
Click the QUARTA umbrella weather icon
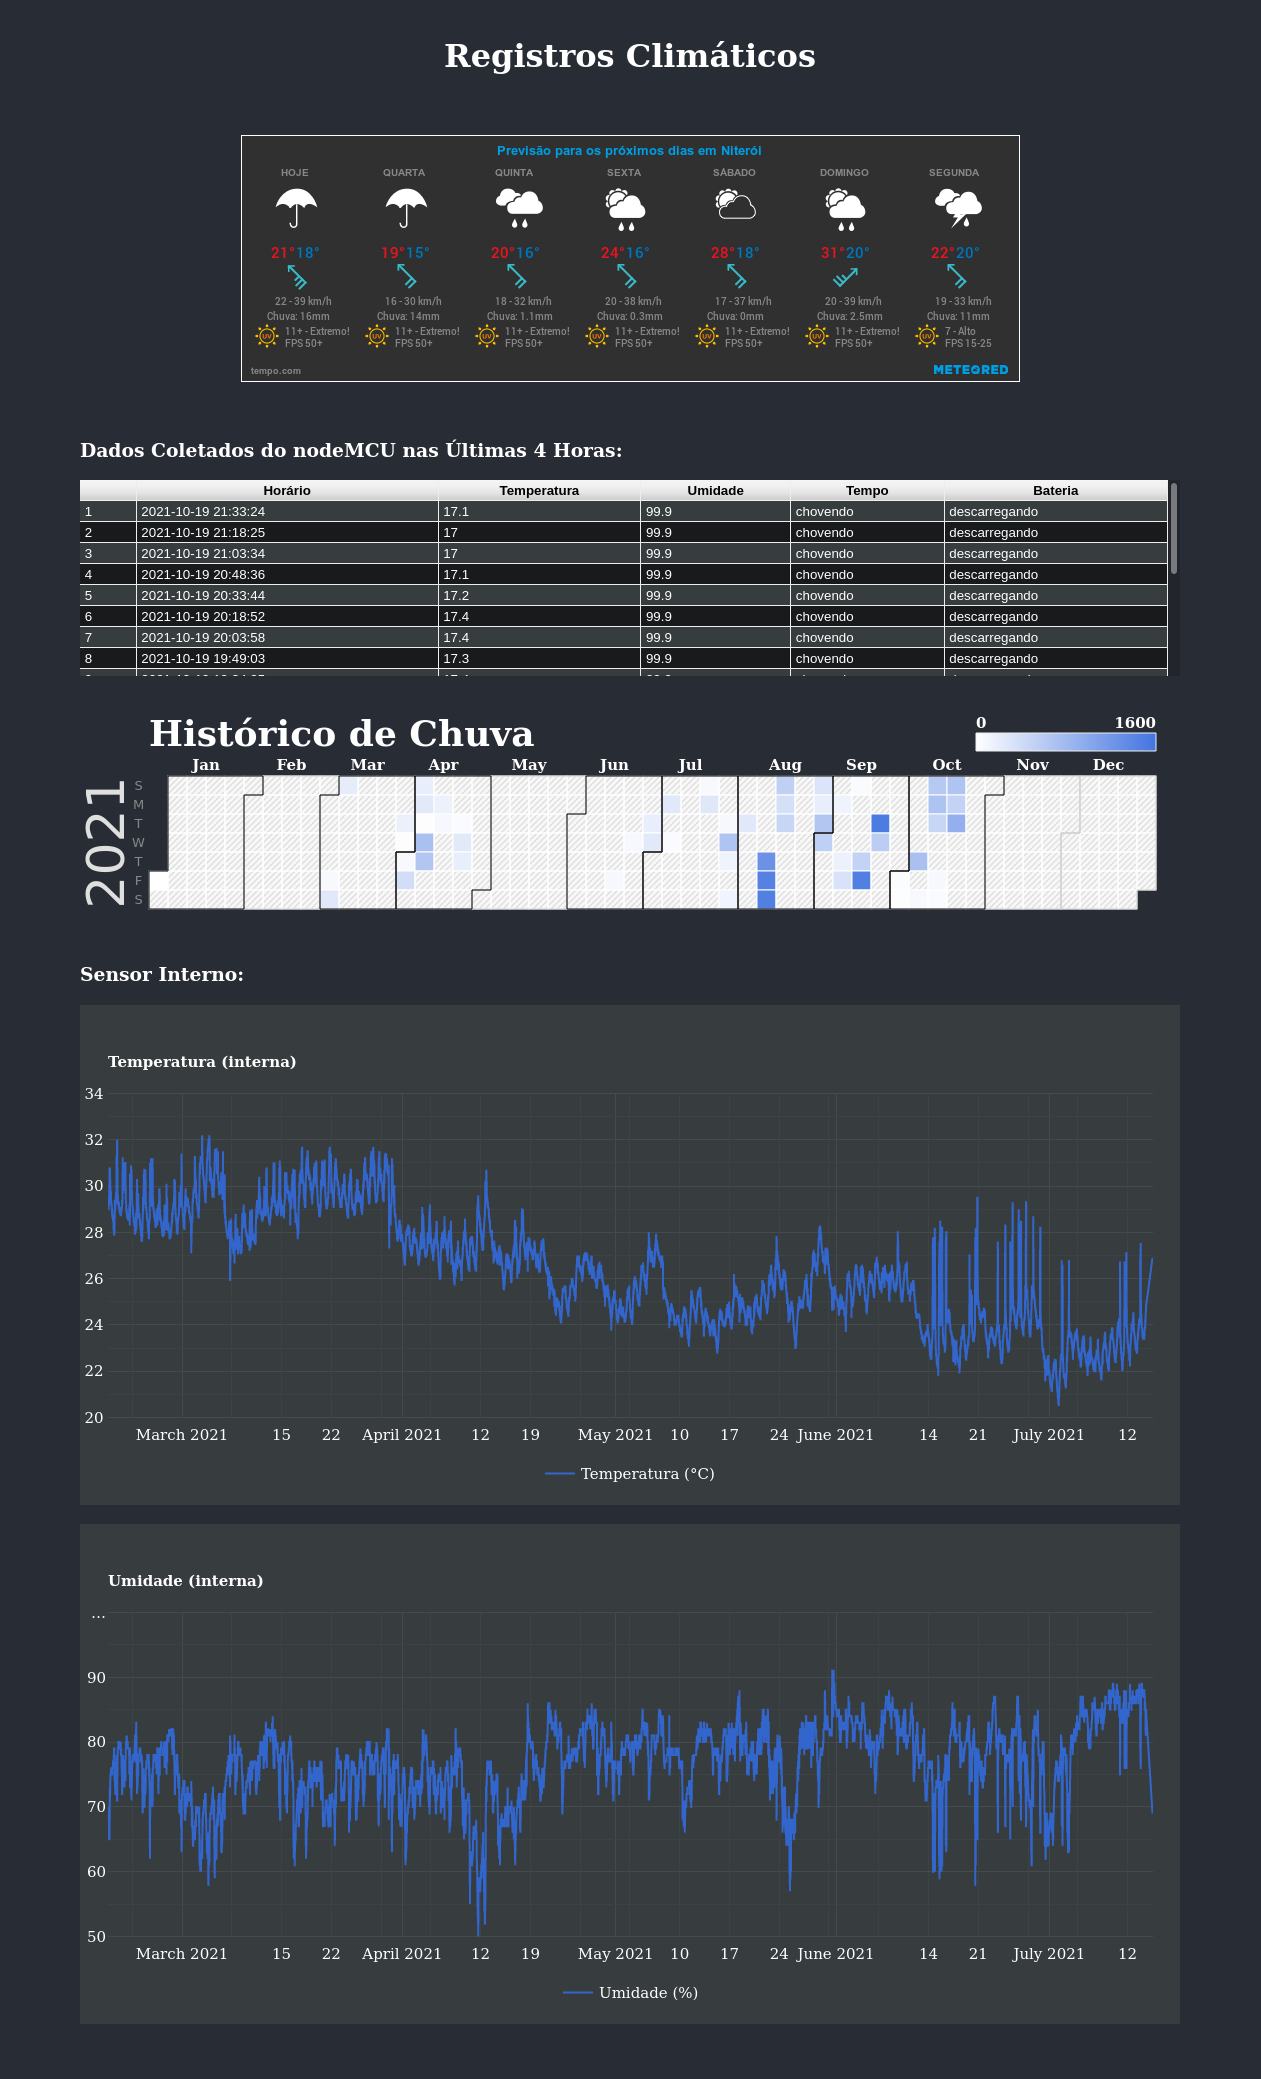(x=406, y=209)
